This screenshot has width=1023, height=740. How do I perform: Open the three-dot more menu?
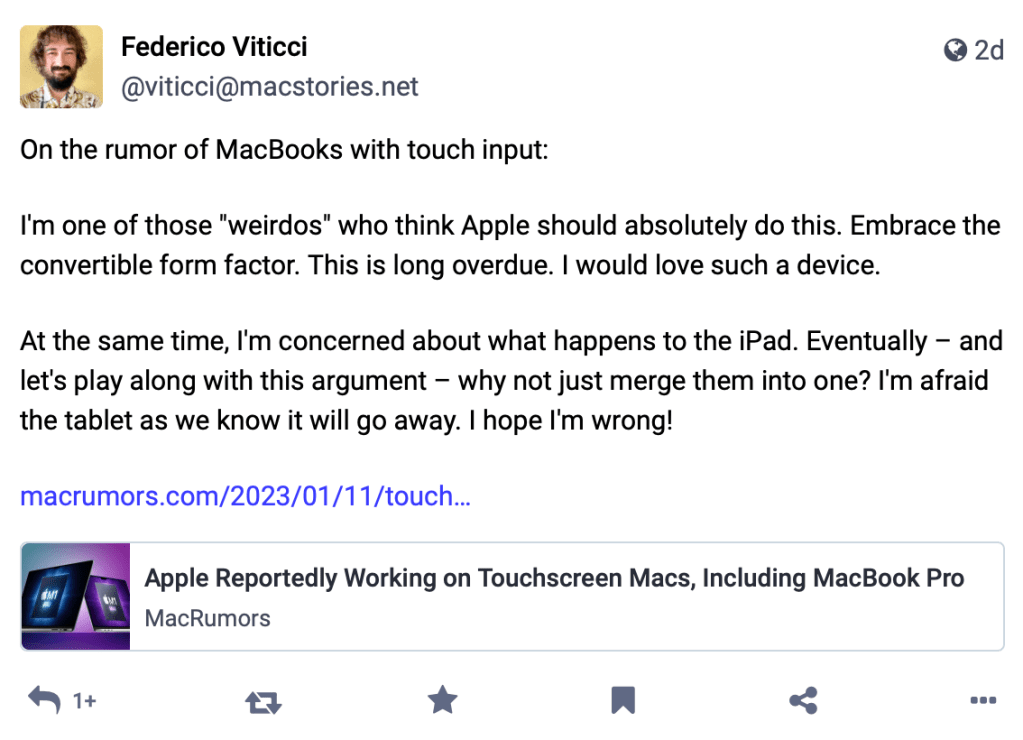[x=983, y=701]
